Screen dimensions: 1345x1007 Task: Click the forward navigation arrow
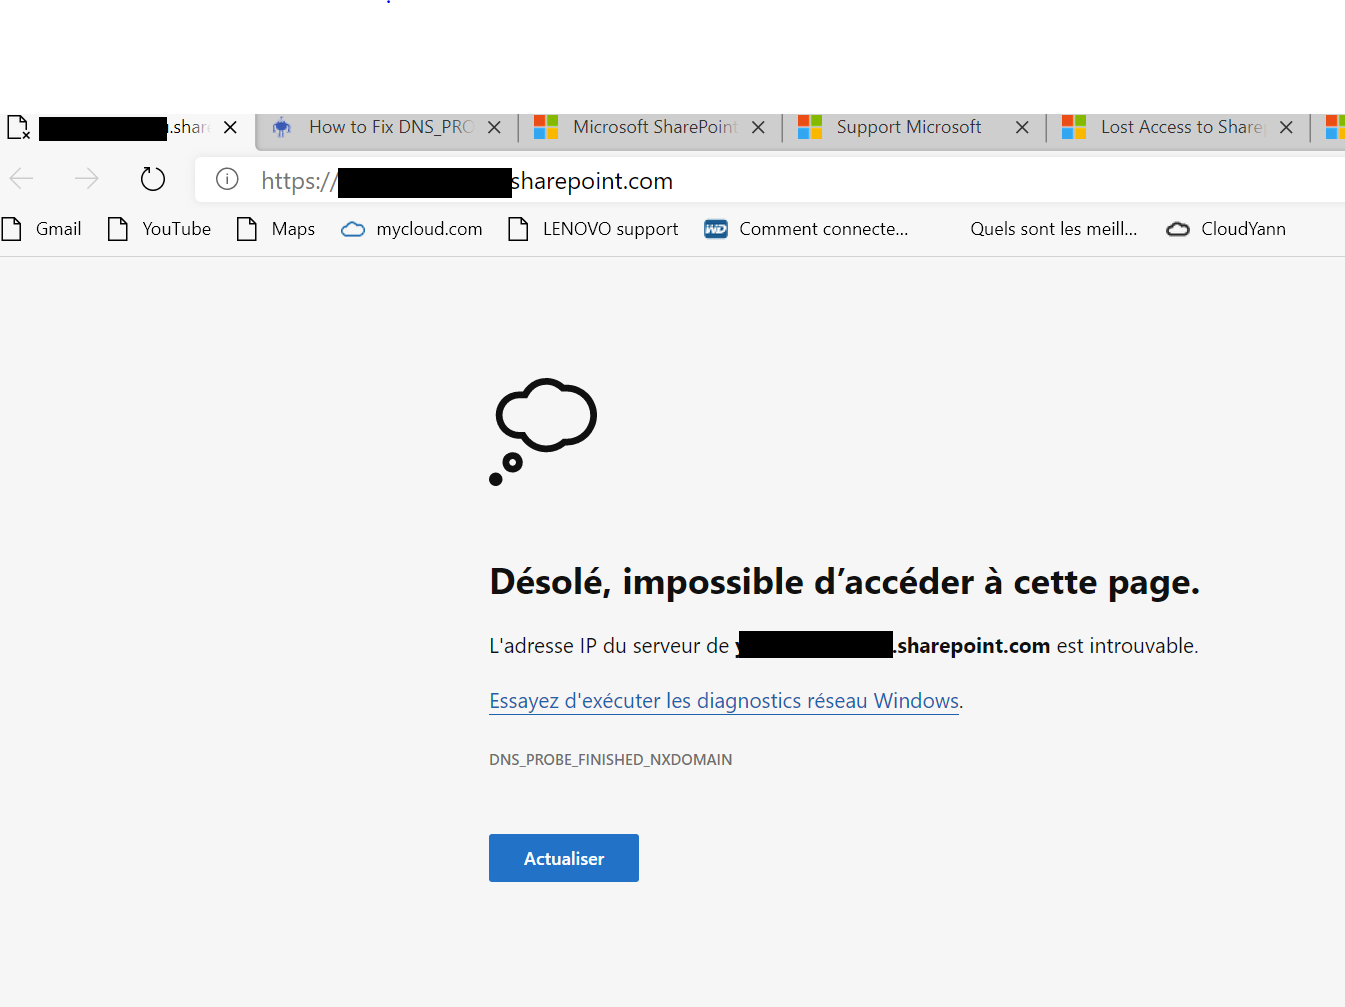pyautogui.click(x=87, y=179)
